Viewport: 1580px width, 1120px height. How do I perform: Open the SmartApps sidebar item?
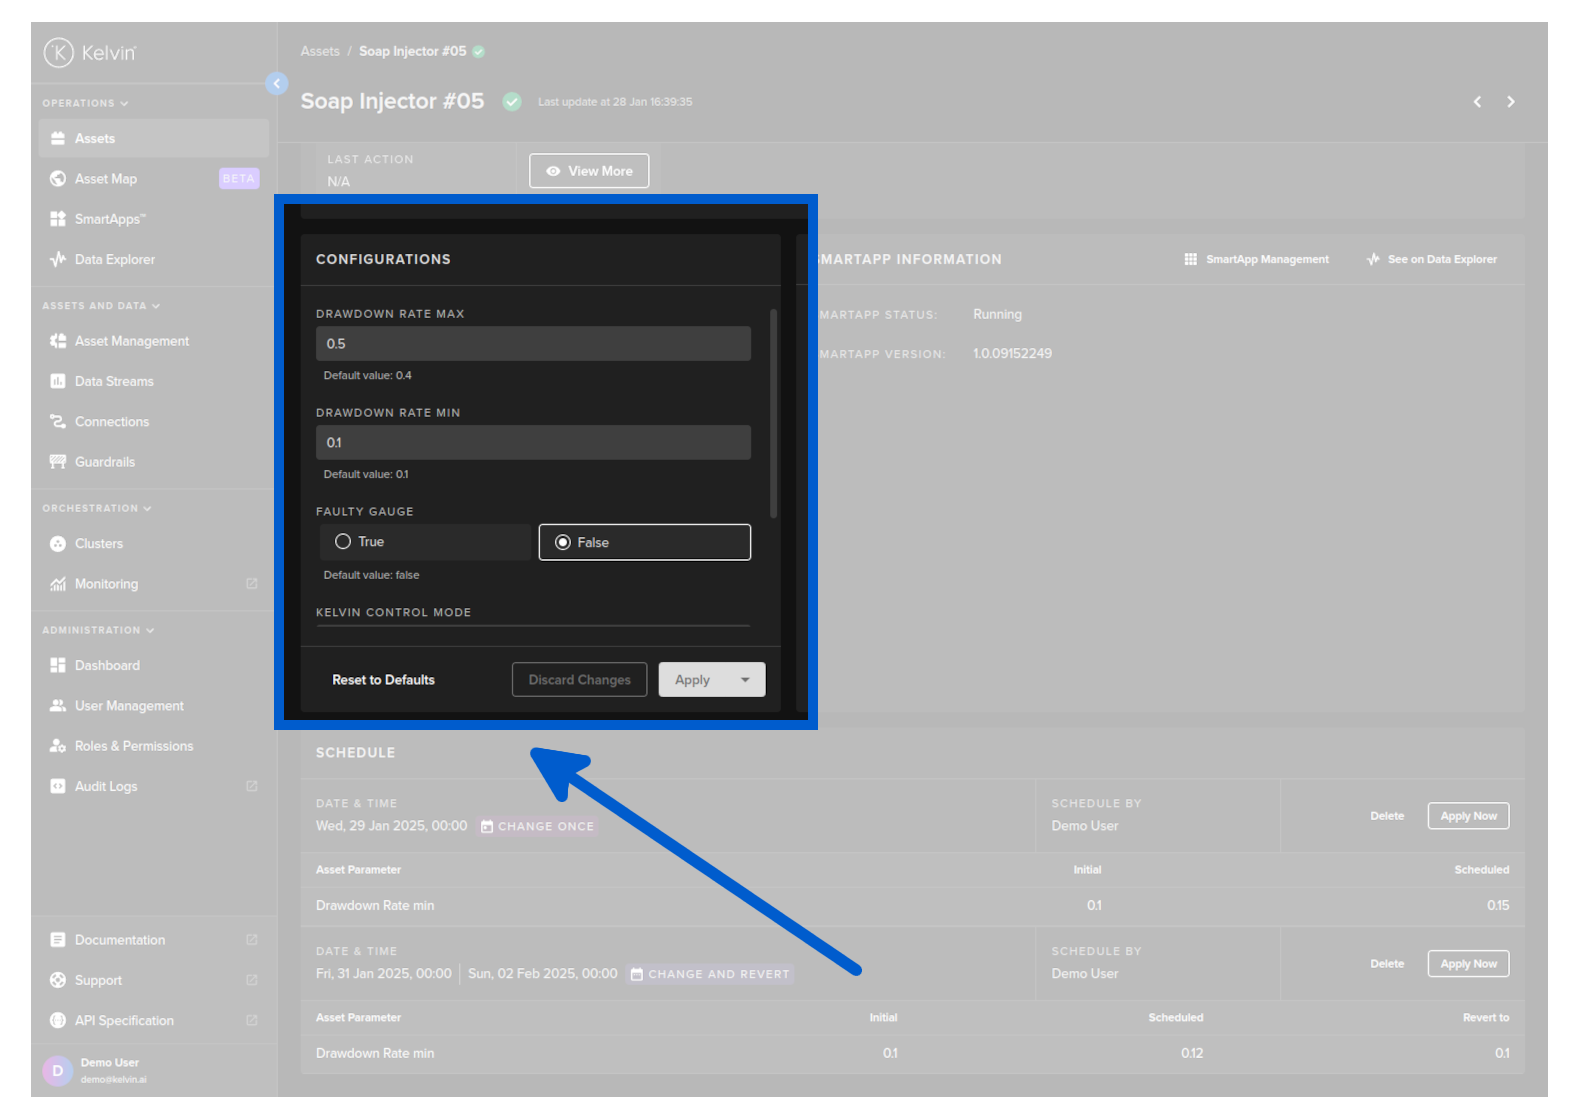pos(110,219)
